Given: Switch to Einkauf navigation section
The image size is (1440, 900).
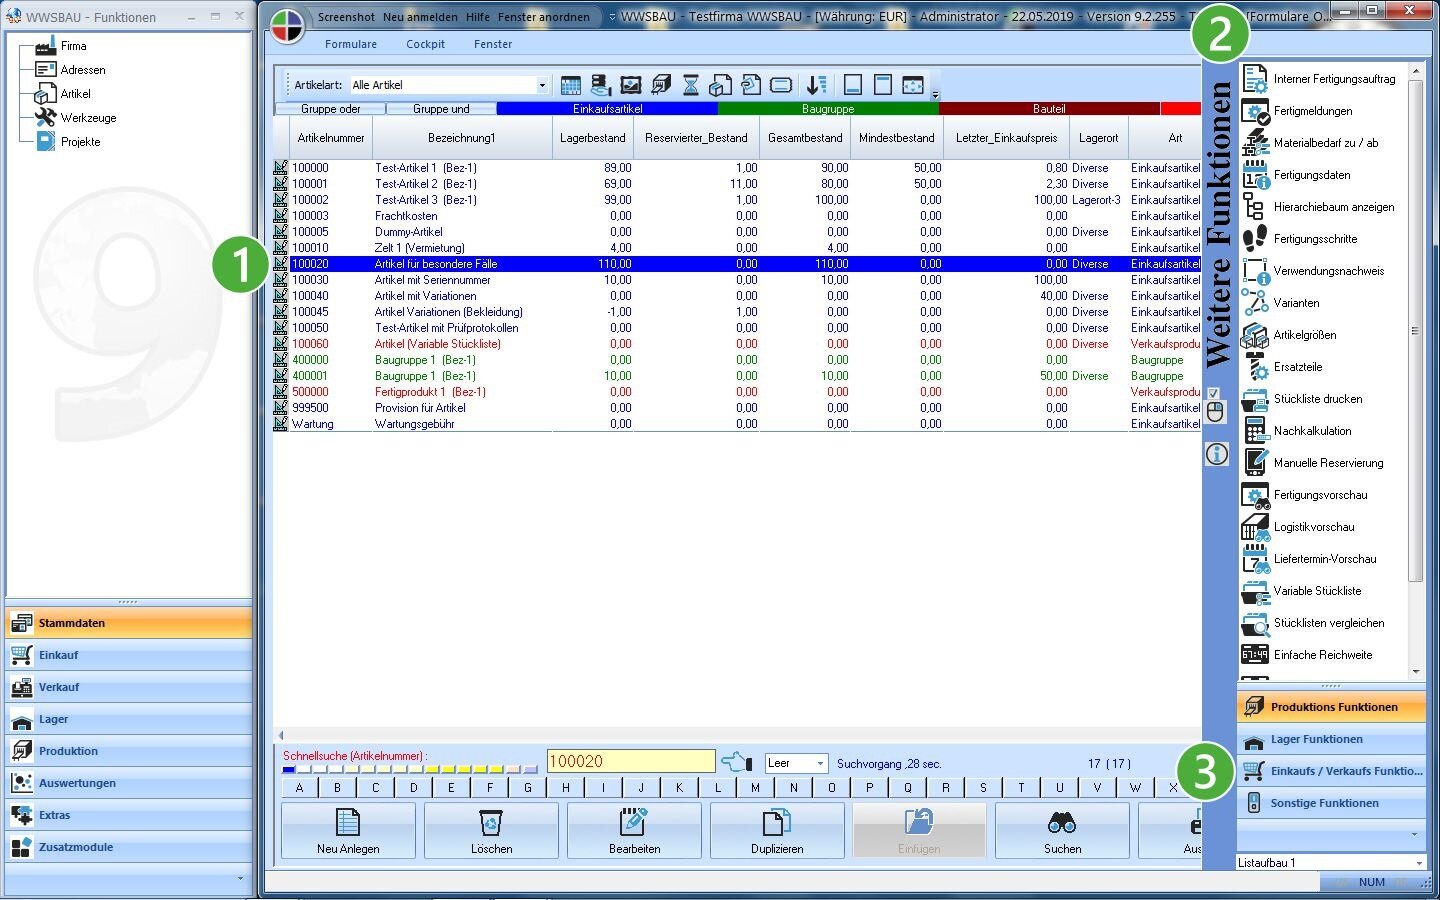Looking at the screenshot, I should [x=128, y=655].
